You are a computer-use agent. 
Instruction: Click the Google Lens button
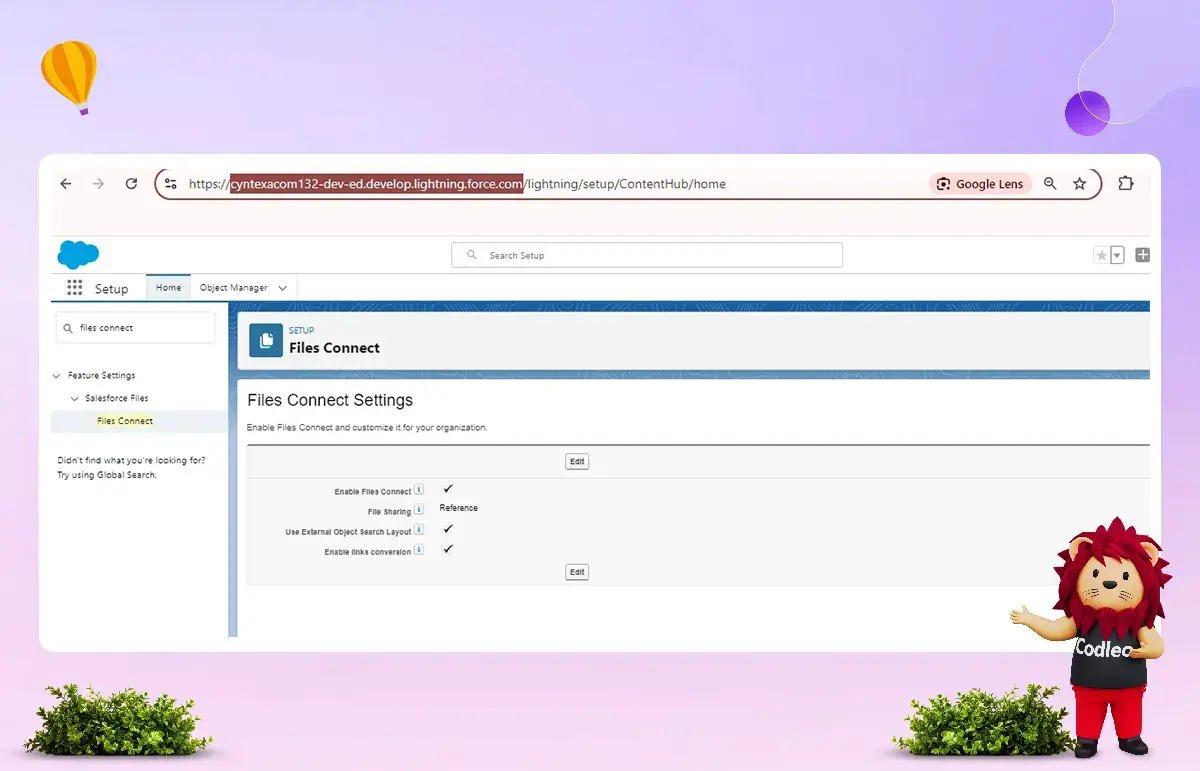[x=980, y=184]
